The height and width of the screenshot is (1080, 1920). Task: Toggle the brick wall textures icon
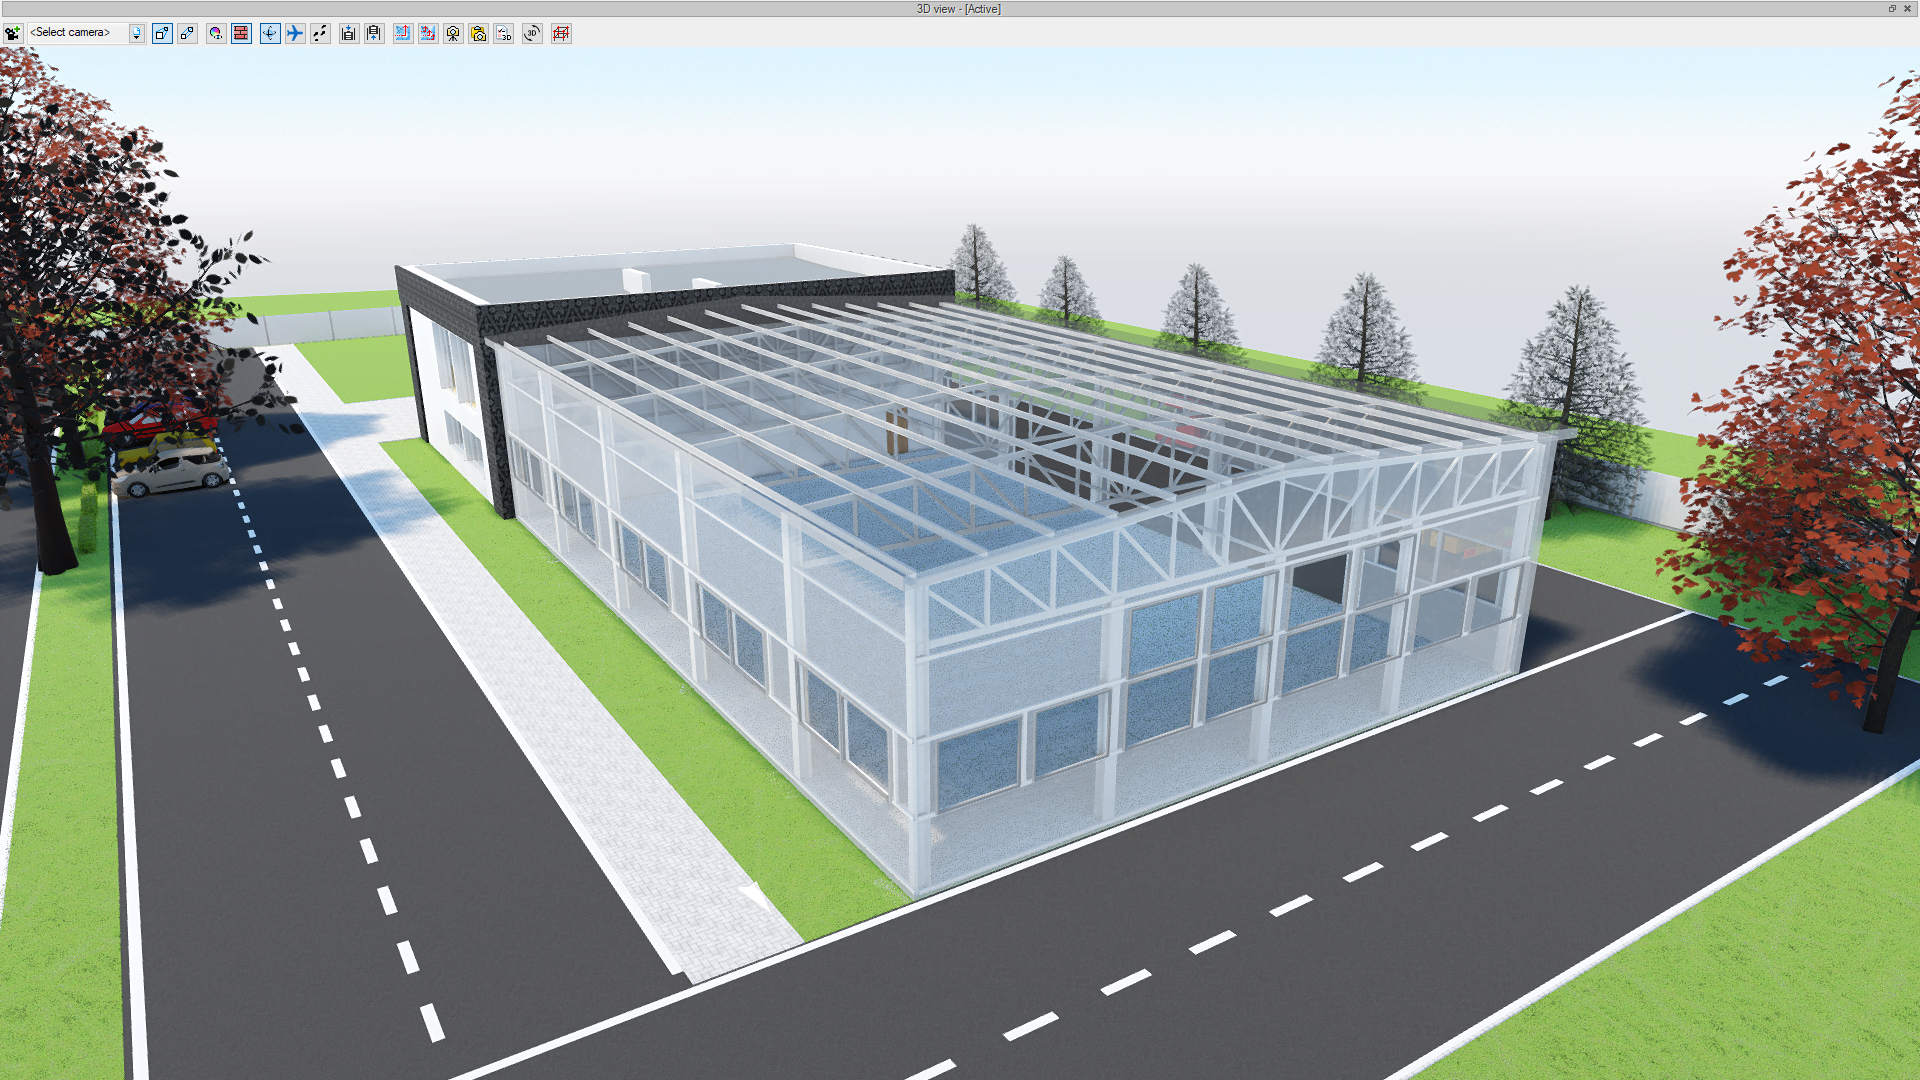[241, 33]
